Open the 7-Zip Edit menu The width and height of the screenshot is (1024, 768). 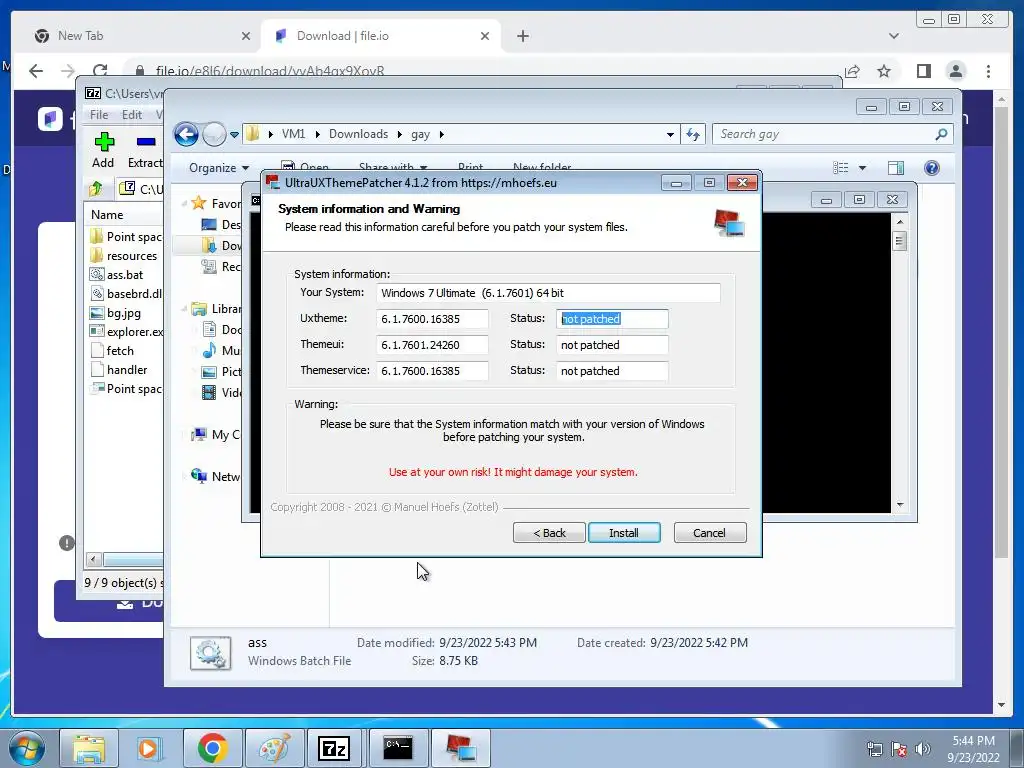[x=131, y=114]
